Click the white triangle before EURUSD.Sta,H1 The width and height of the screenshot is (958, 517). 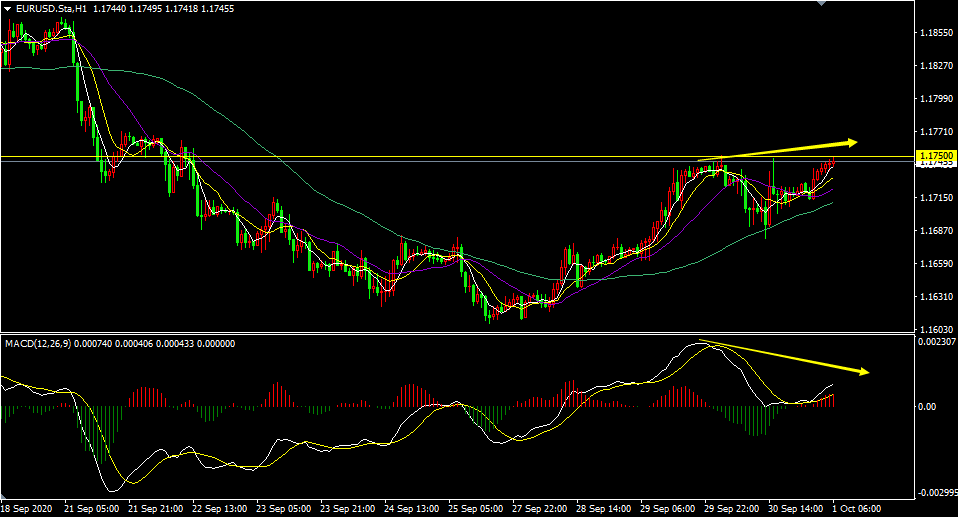pyautogui.click(x=7, y=9)
